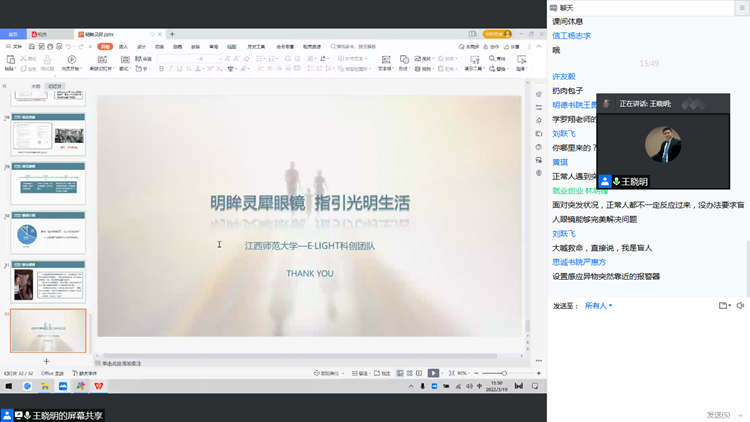The image size is (750, 422).
Task: Add new slide plus below thumbnails
Action: (x=46, y=361)
